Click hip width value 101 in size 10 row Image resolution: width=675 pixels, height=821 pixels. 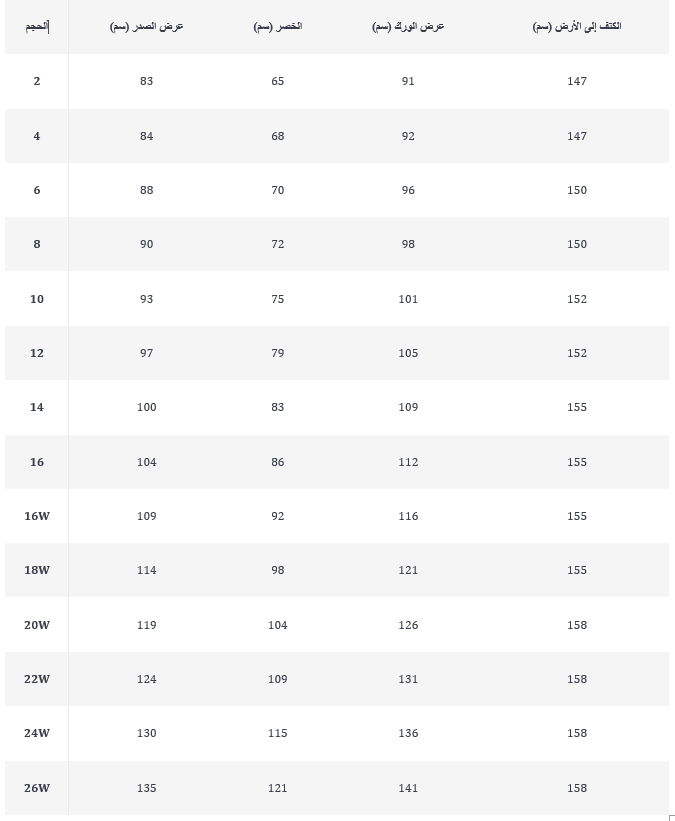(x=408, y=299)
